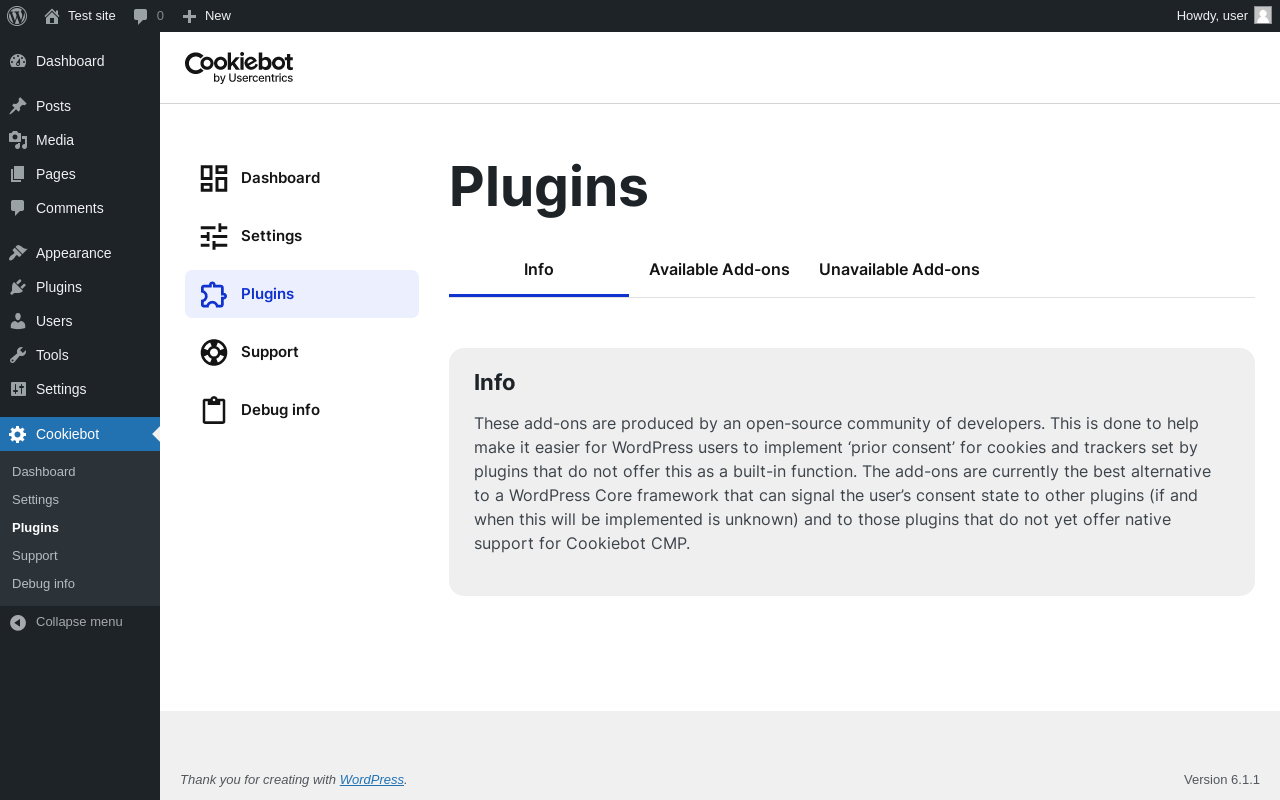Go to Cookiebot Dashboard label in plugin nav
This screenshot has height=800, width=1280.
[280, 178]
